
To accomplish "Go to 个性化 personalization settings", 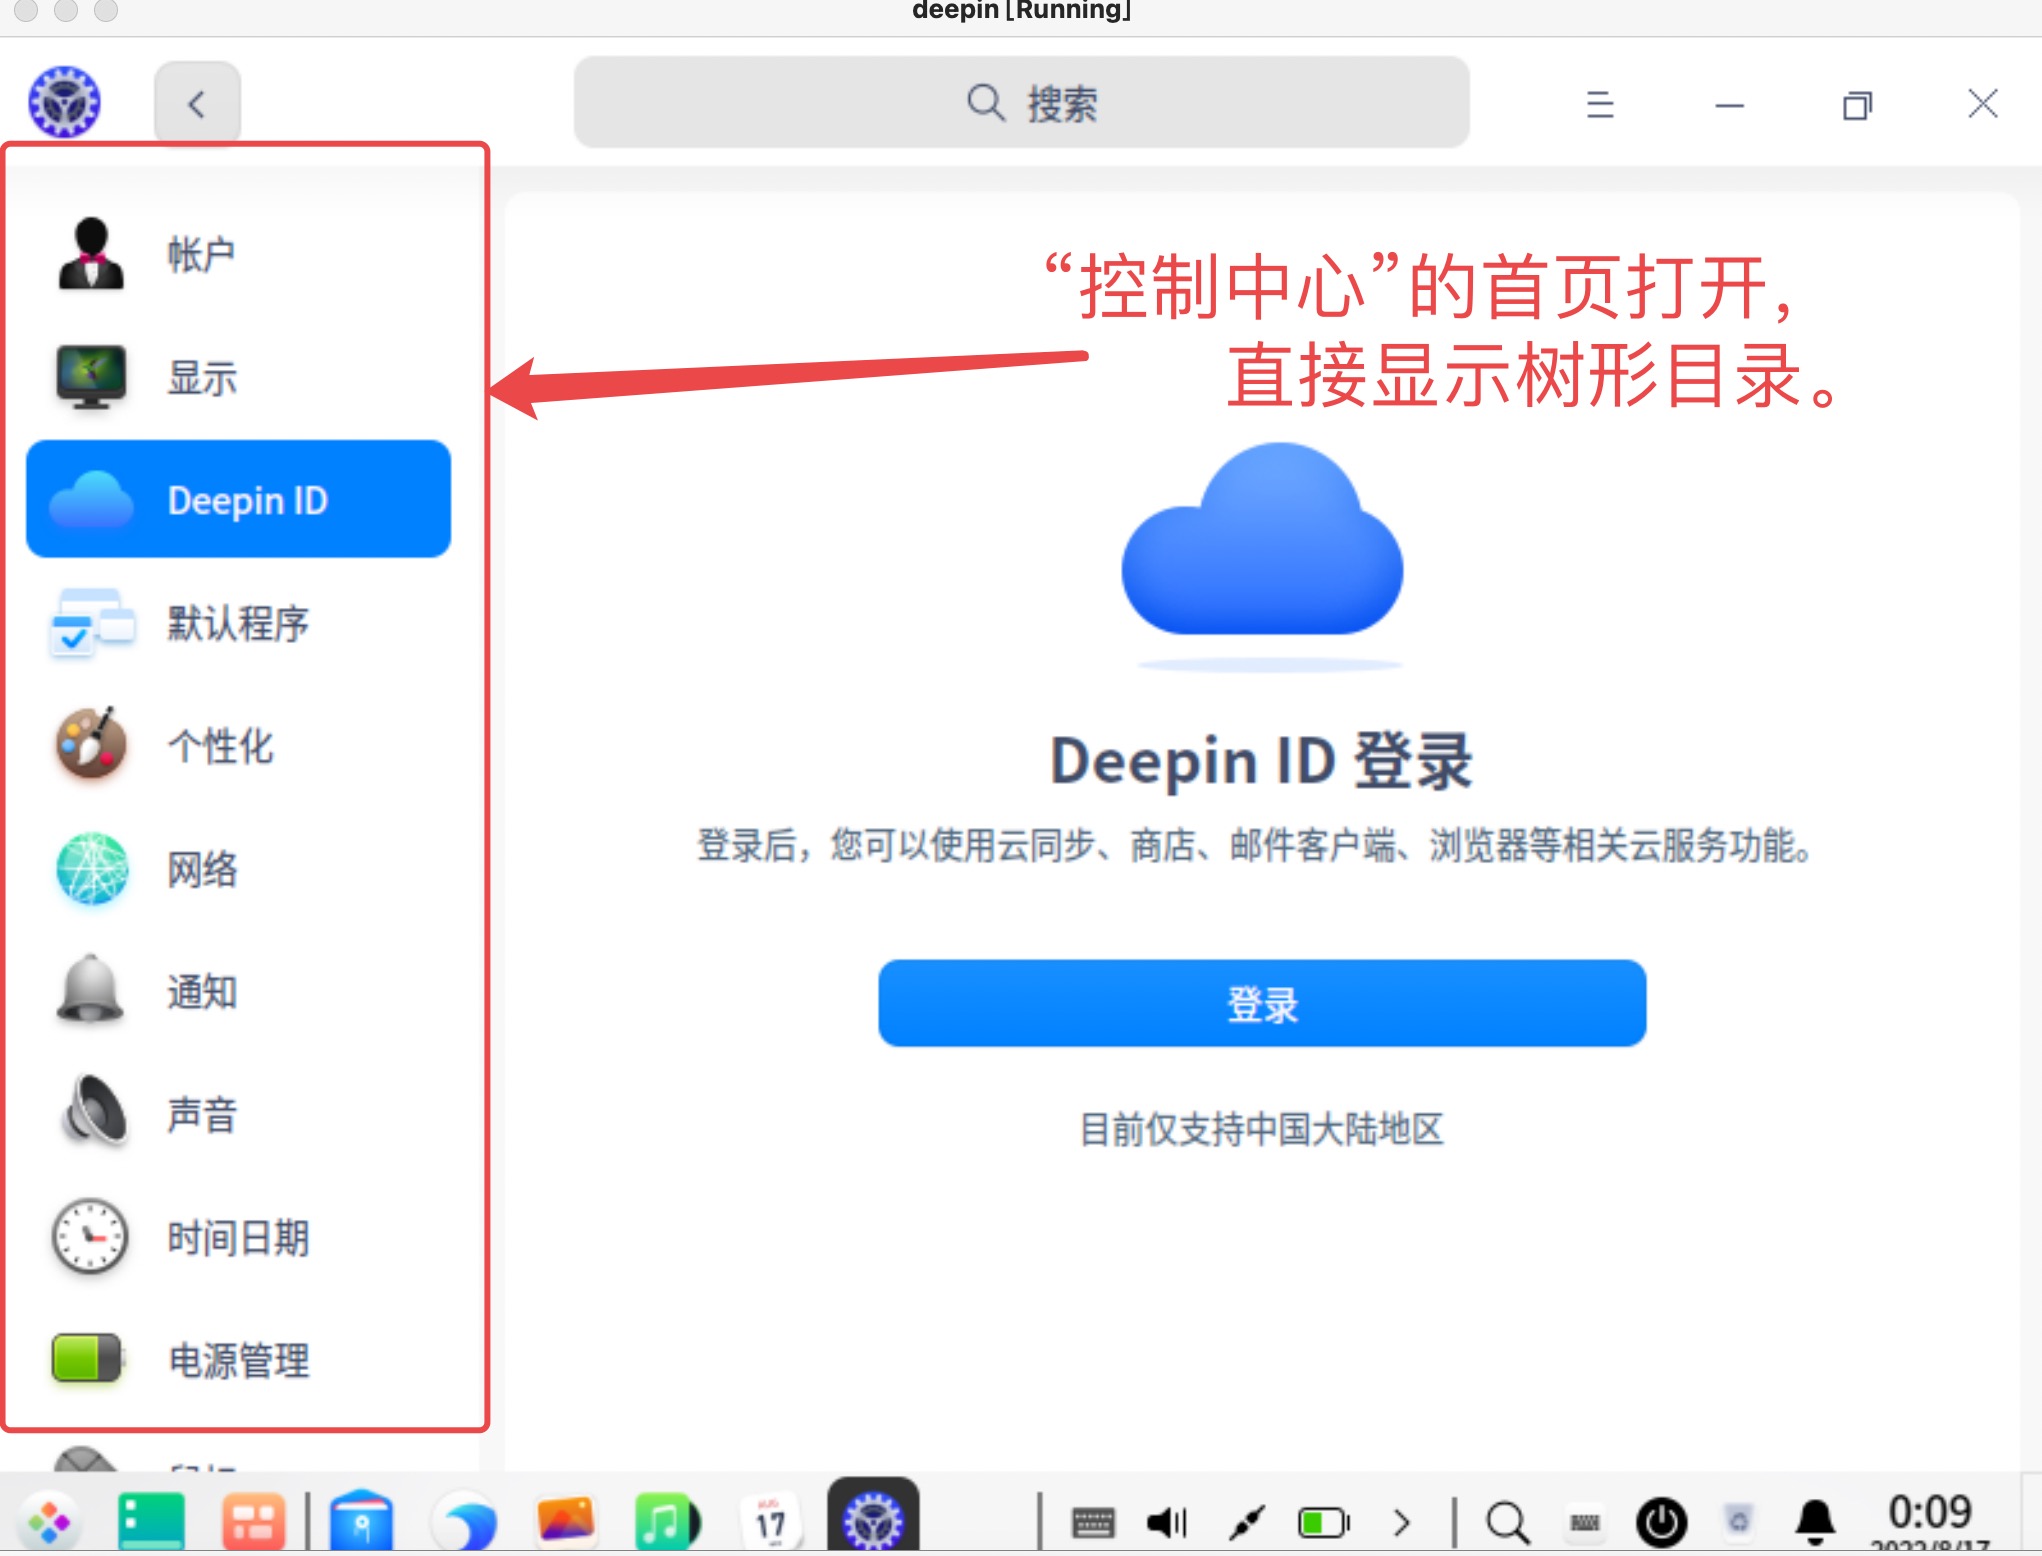I will click(218, 746).
